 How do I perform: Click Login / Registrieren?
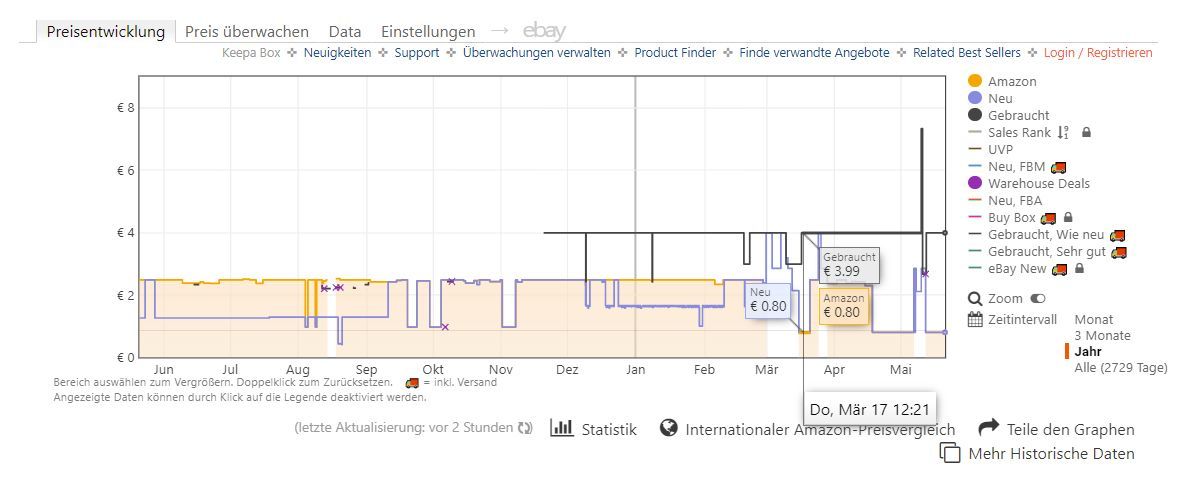(1098, 53)
